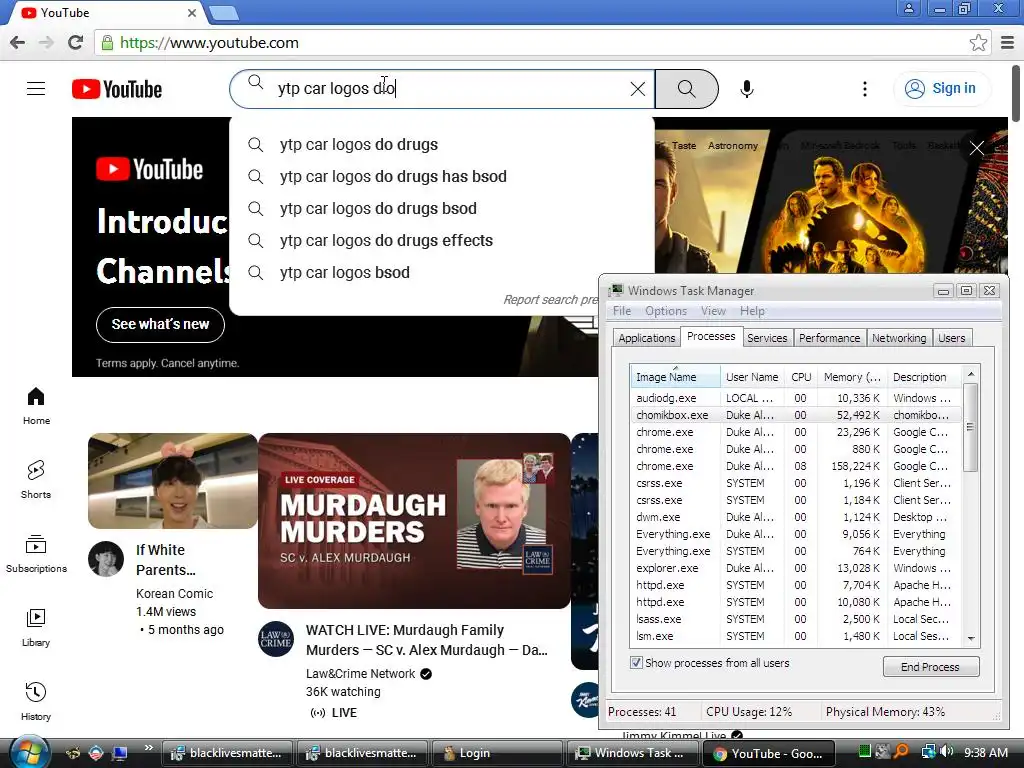The width and height of the screenshot is (1024, 768).
Task: Click the magnifier search button
Action: tap(686, 89)
